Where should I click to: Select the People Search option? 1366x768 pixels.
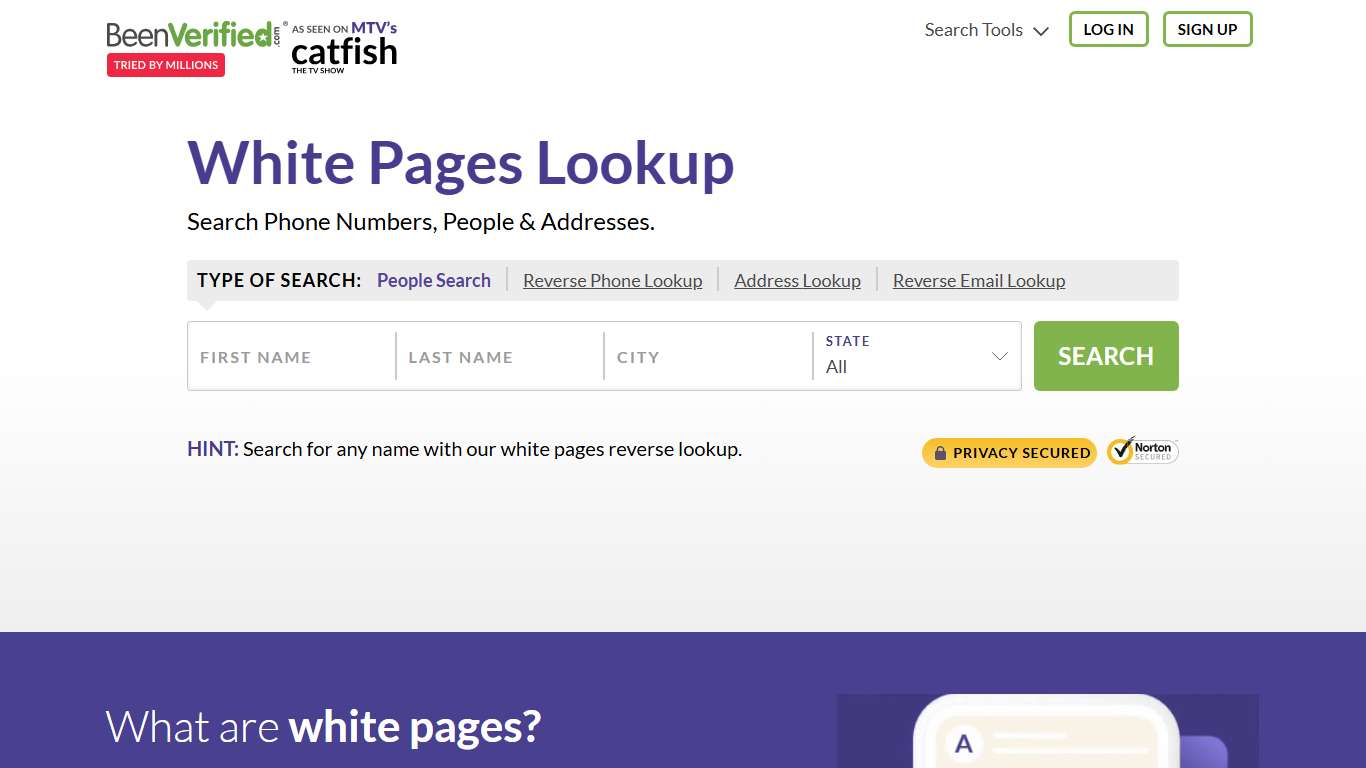(433, 280)
